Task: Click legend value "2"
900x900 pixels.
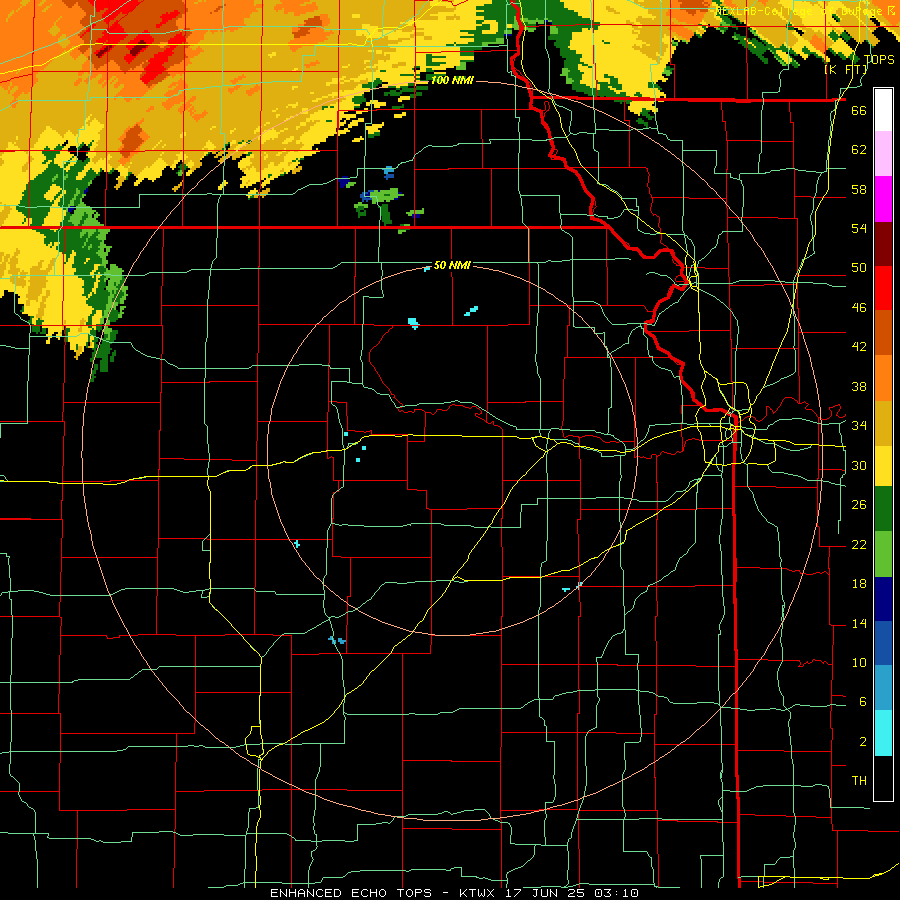Action: click(x=863, y=742)
